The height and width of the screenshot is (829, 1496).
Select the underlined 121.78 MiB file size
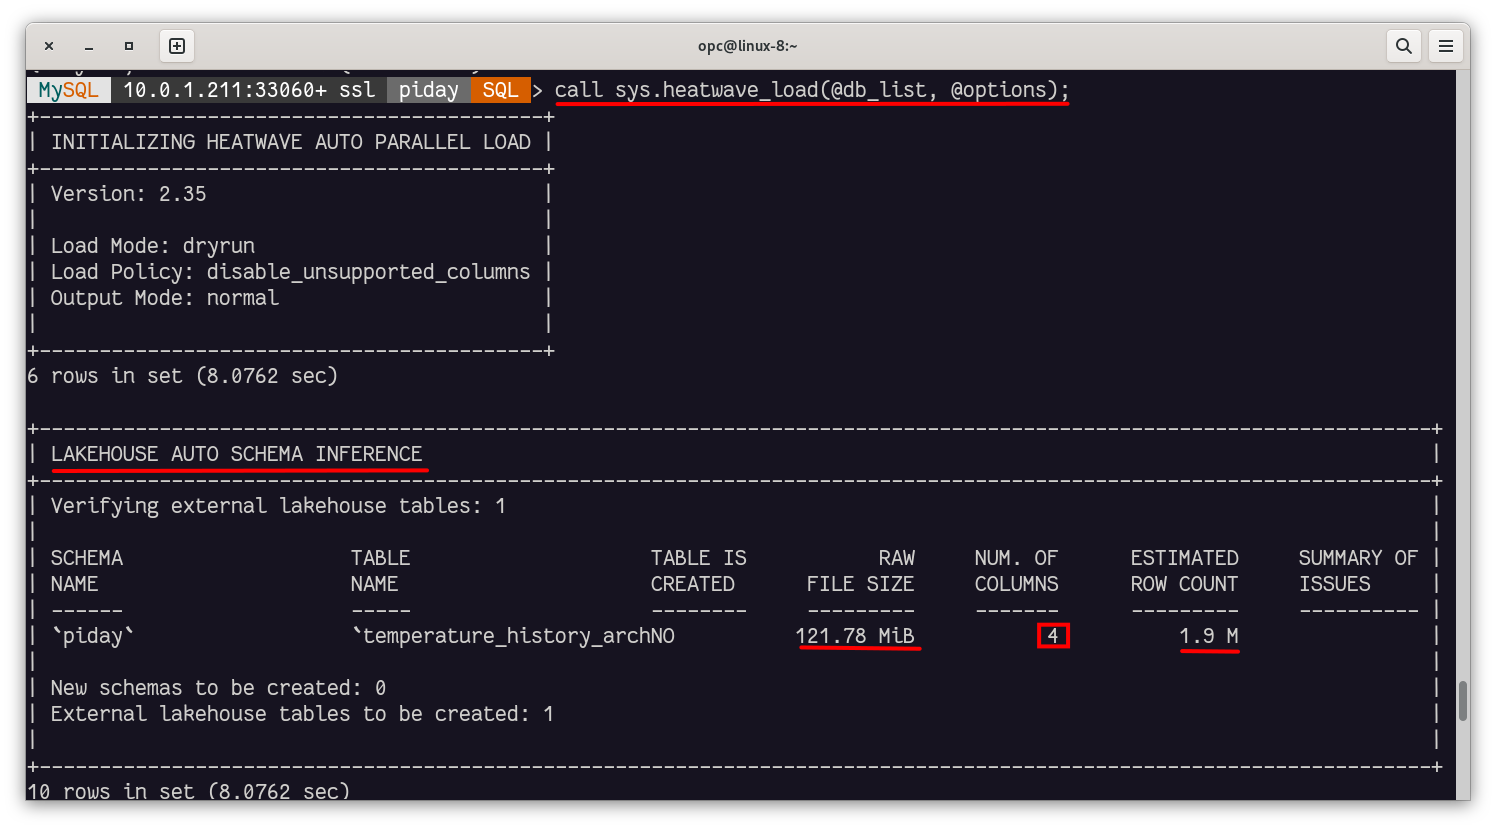coord(857,635)
